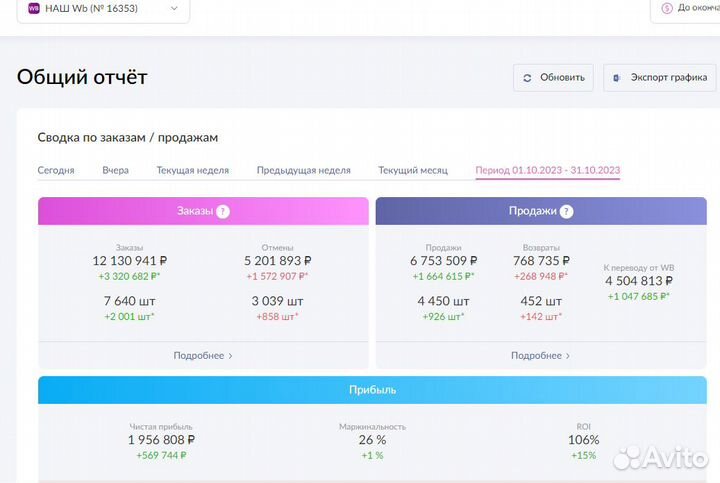Click the refresh icon in Обновить button
Viewport: 720px width, 483px height.
tap(528, 78)
